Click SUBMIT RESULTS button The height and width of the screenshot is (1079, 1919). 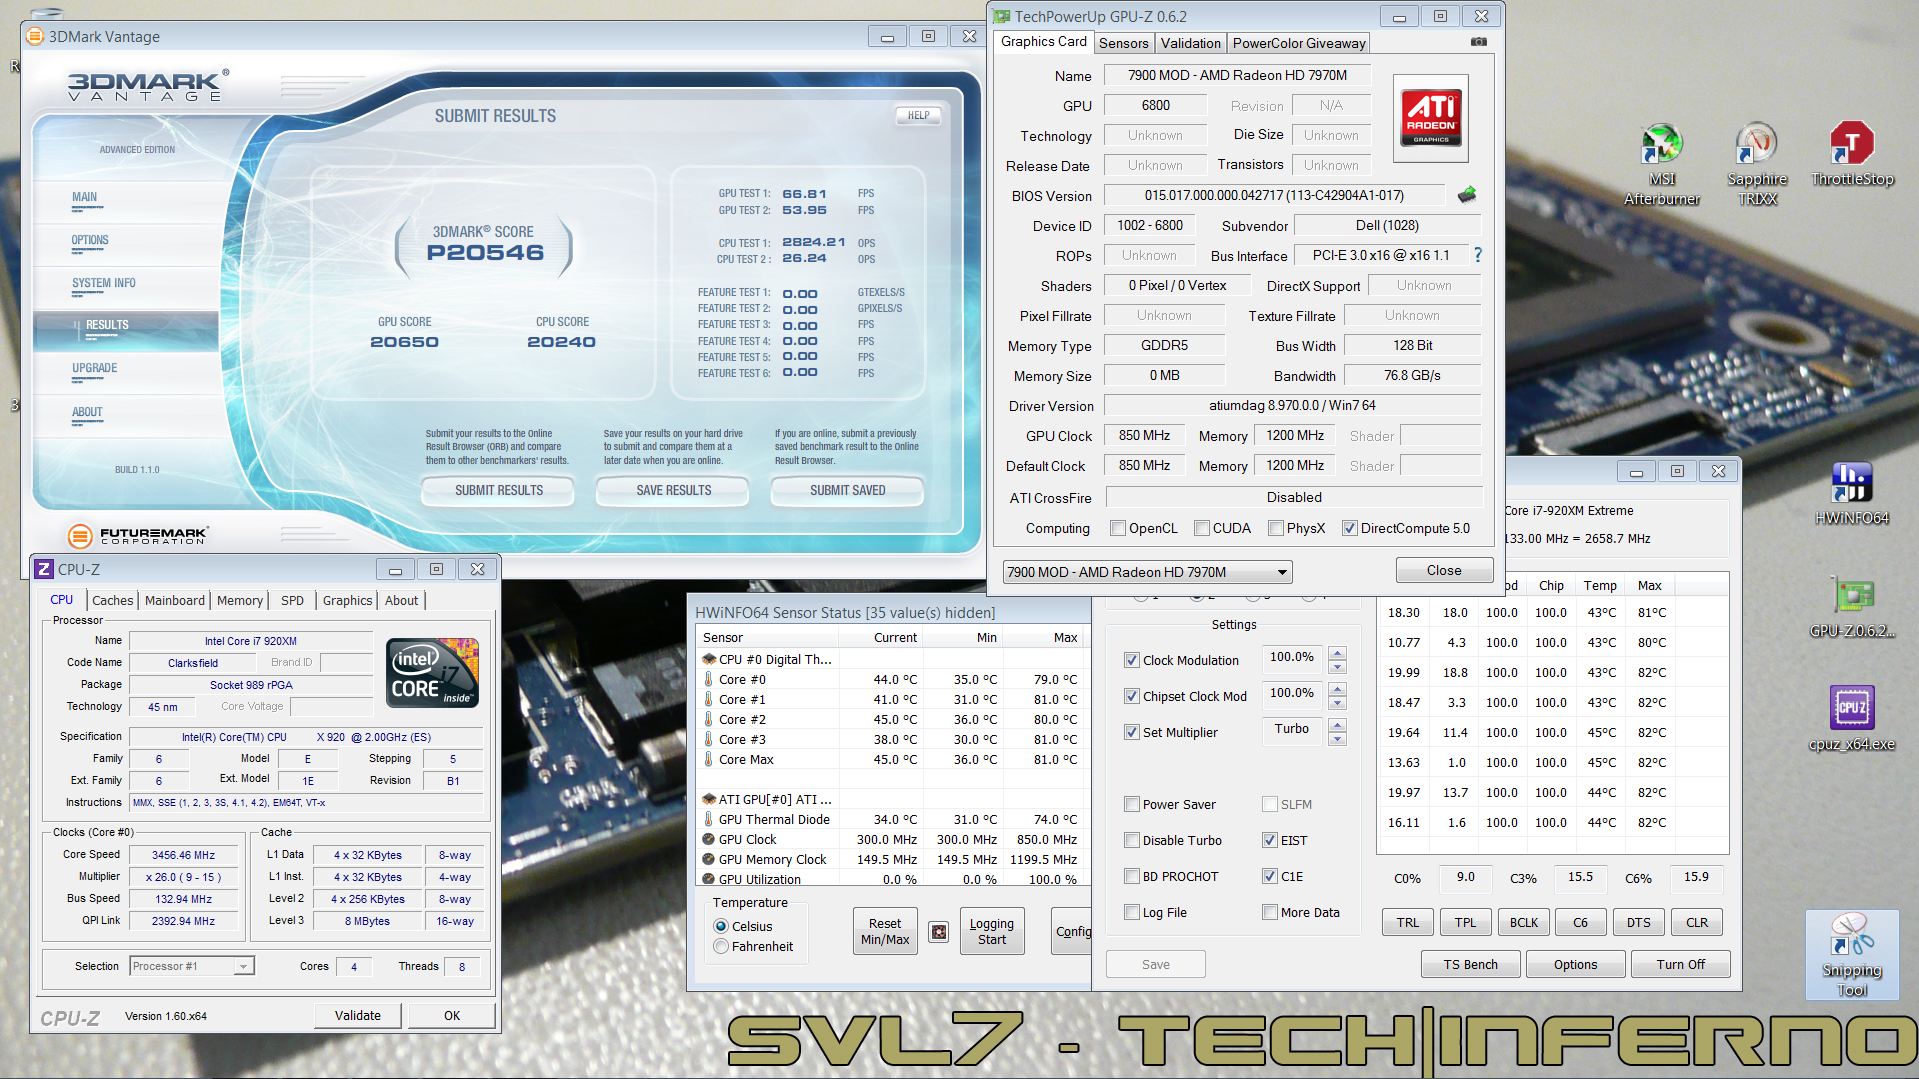499,490
